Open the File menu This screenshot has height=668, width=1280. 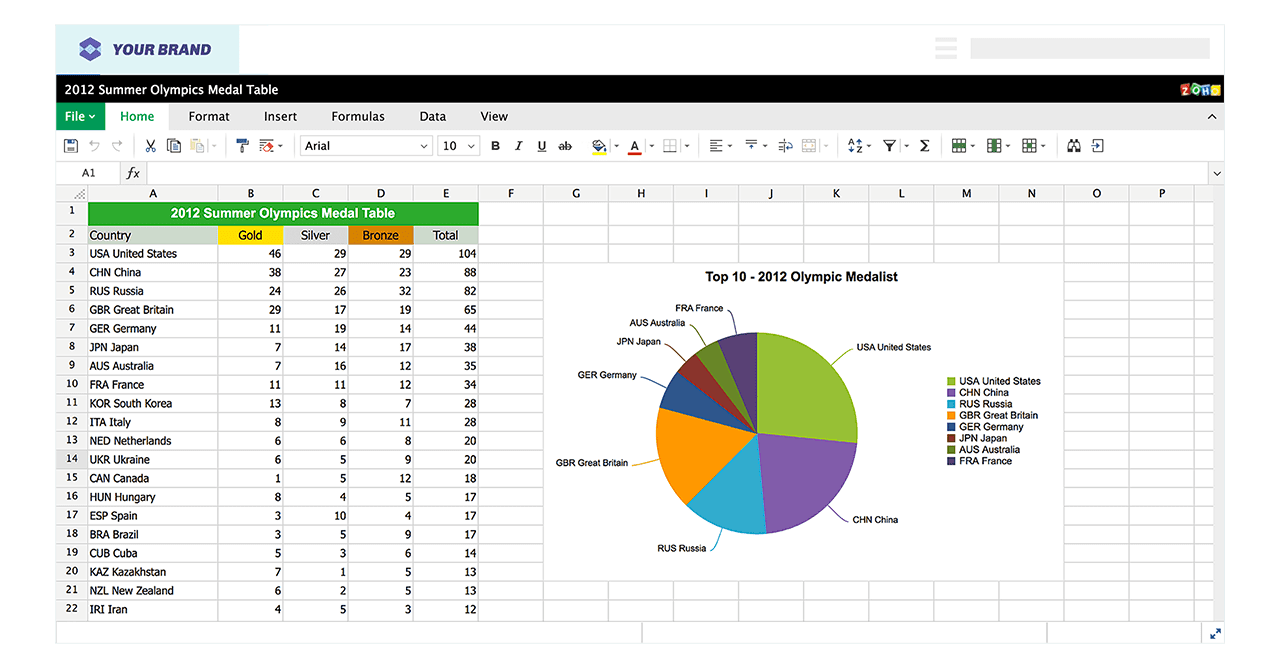click(80, 116)
